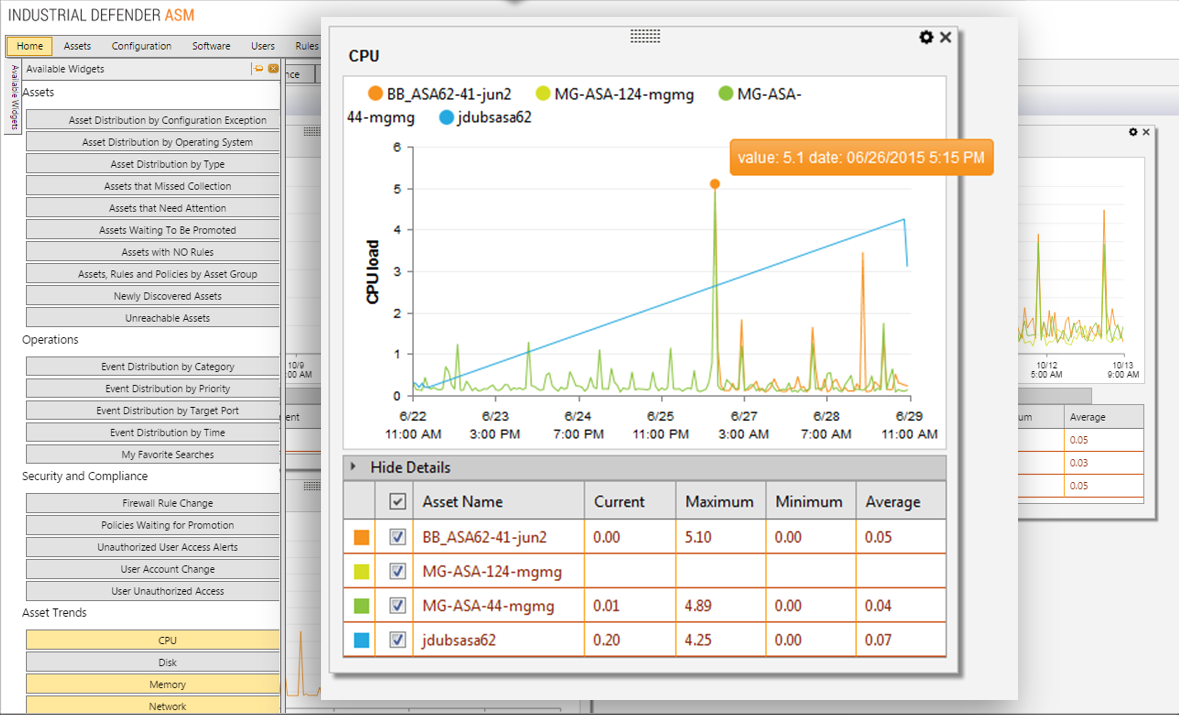The height and width of the screenshot is (715, 1179).
Task: Add Event Distribution by Priority widget
Action: 153,388
